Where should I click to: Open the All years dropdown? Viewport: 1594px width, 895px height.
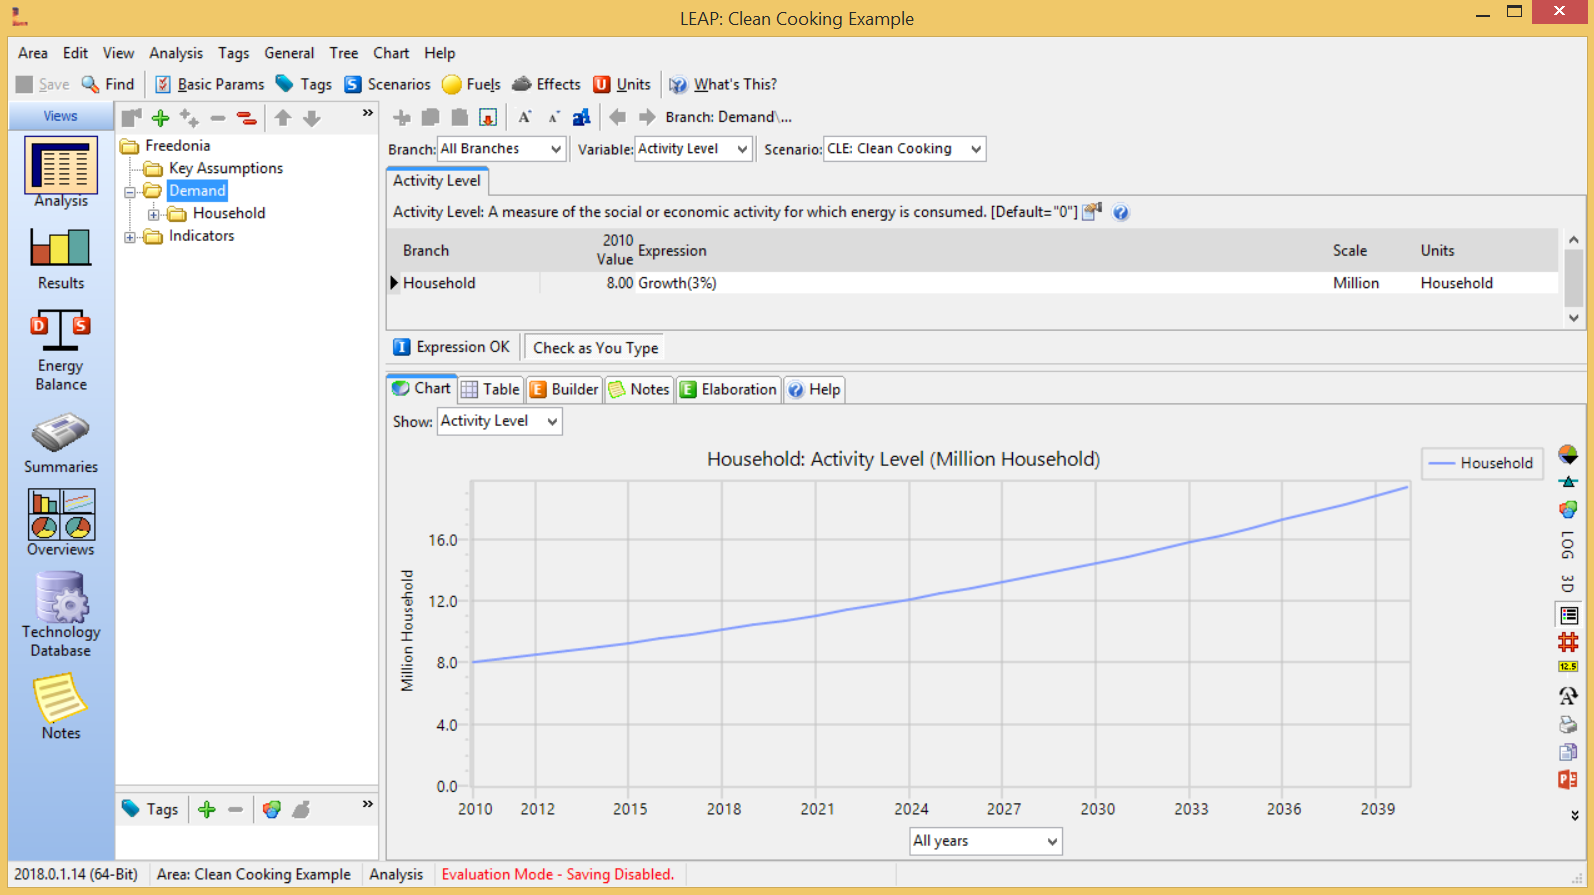tap(985, 841)
